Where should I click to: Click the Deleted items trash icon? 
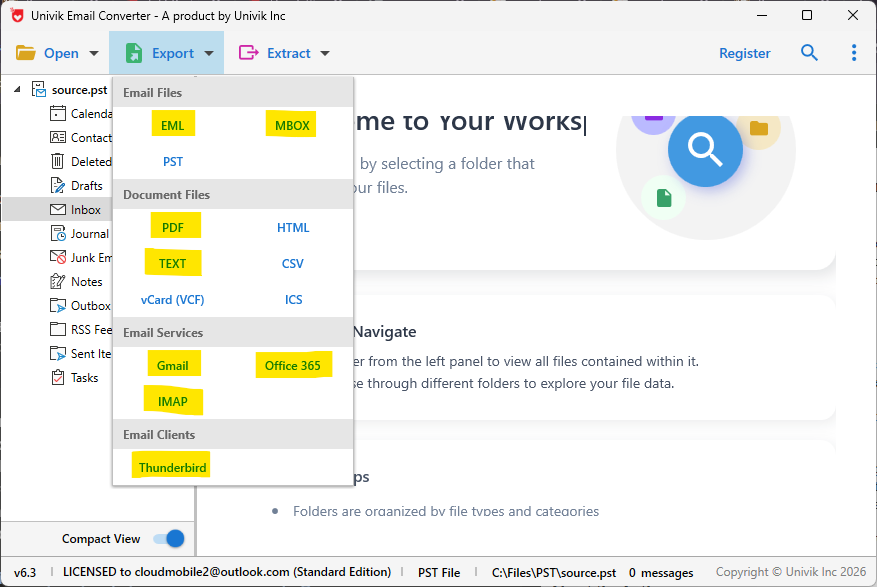tap(58, 162)
